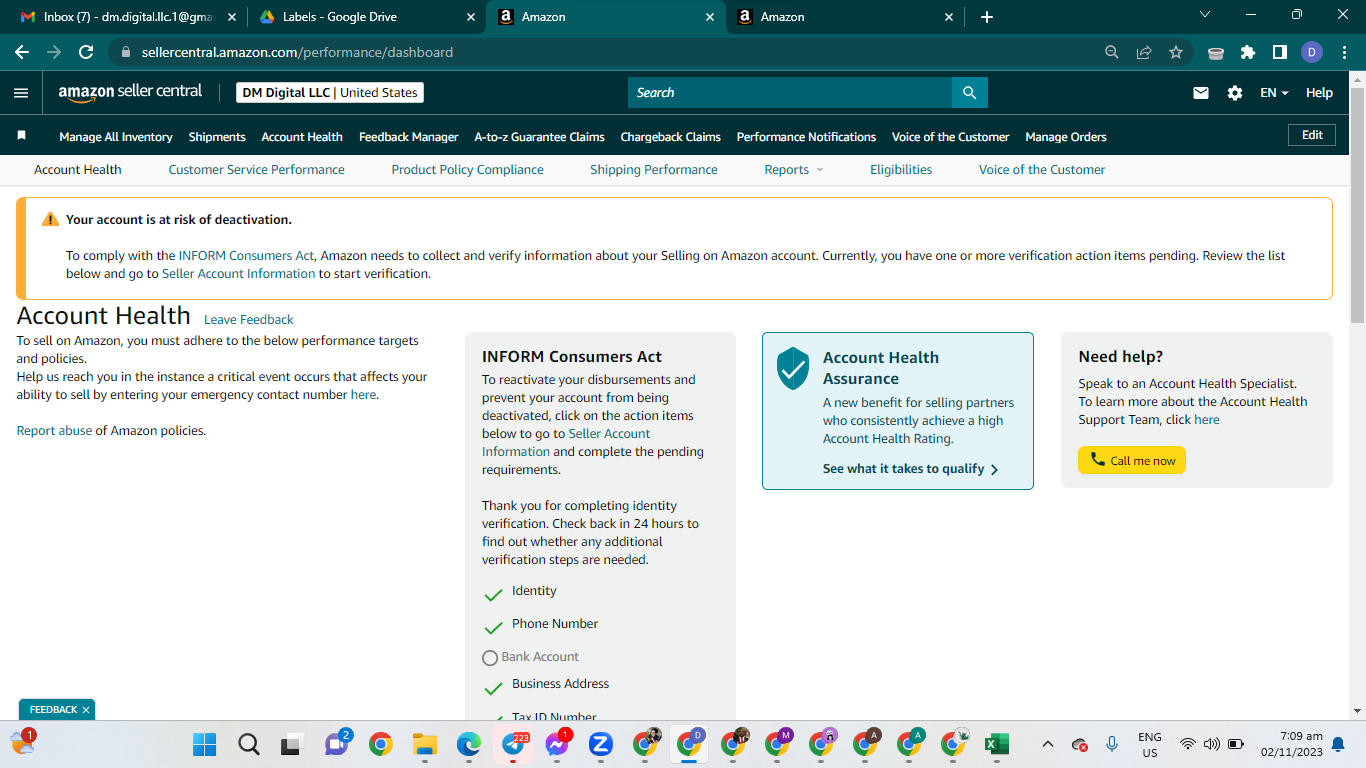Open Performance Notifications

coord(806,137)
